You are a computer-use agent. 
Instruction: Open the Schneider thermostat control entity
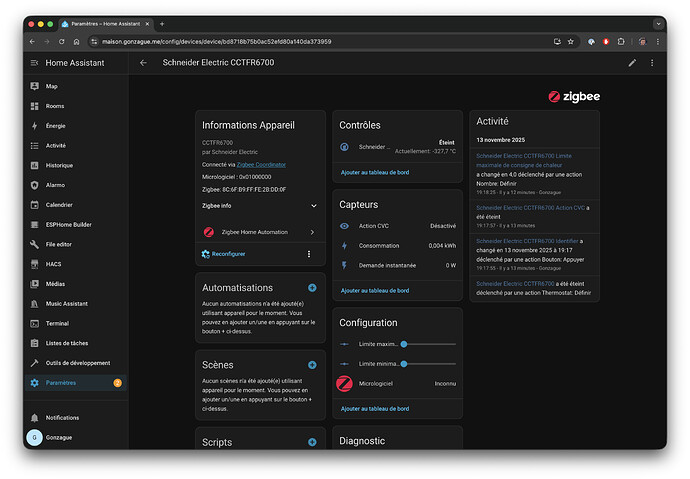[x=397, y=147]
